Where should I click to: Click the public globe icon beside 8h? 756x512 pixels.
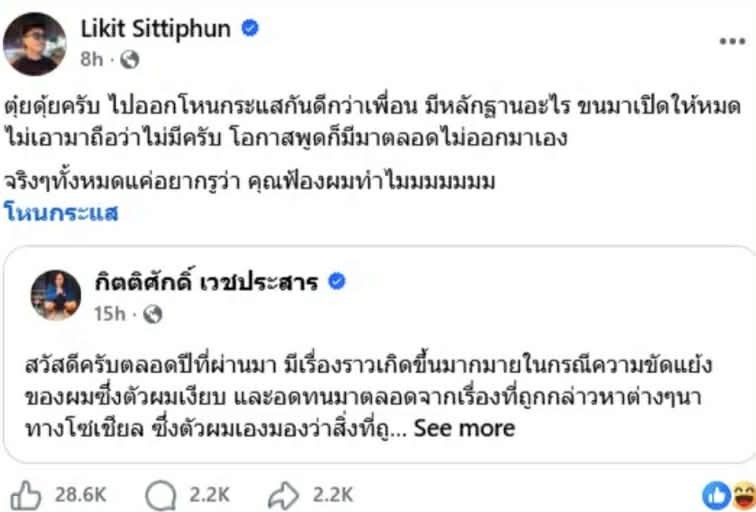point(129,60)
